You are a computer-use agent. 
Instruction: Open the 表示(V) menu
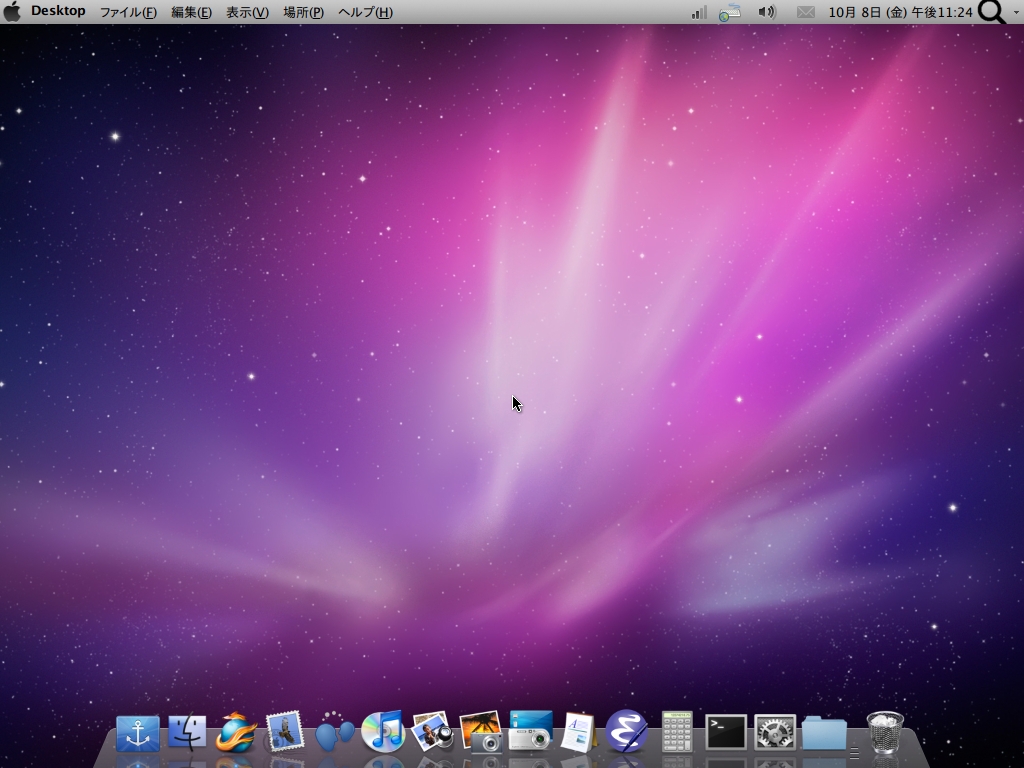248,12
